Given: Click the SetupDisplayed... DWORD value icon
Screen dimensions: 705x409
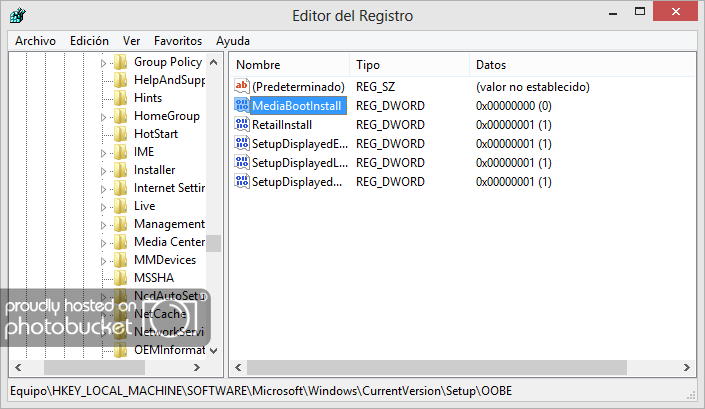Looking at the screenshot, I should click(241, 181).
